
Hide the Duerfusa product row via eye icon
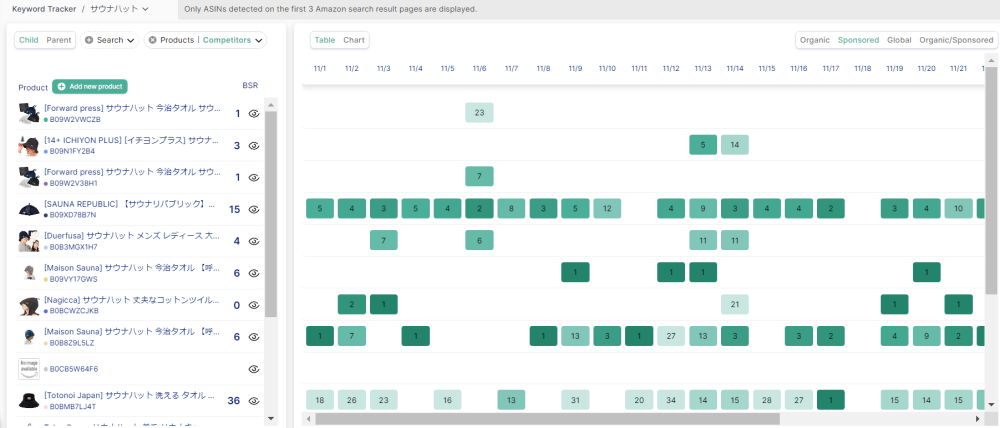click(x=254, y=241)
